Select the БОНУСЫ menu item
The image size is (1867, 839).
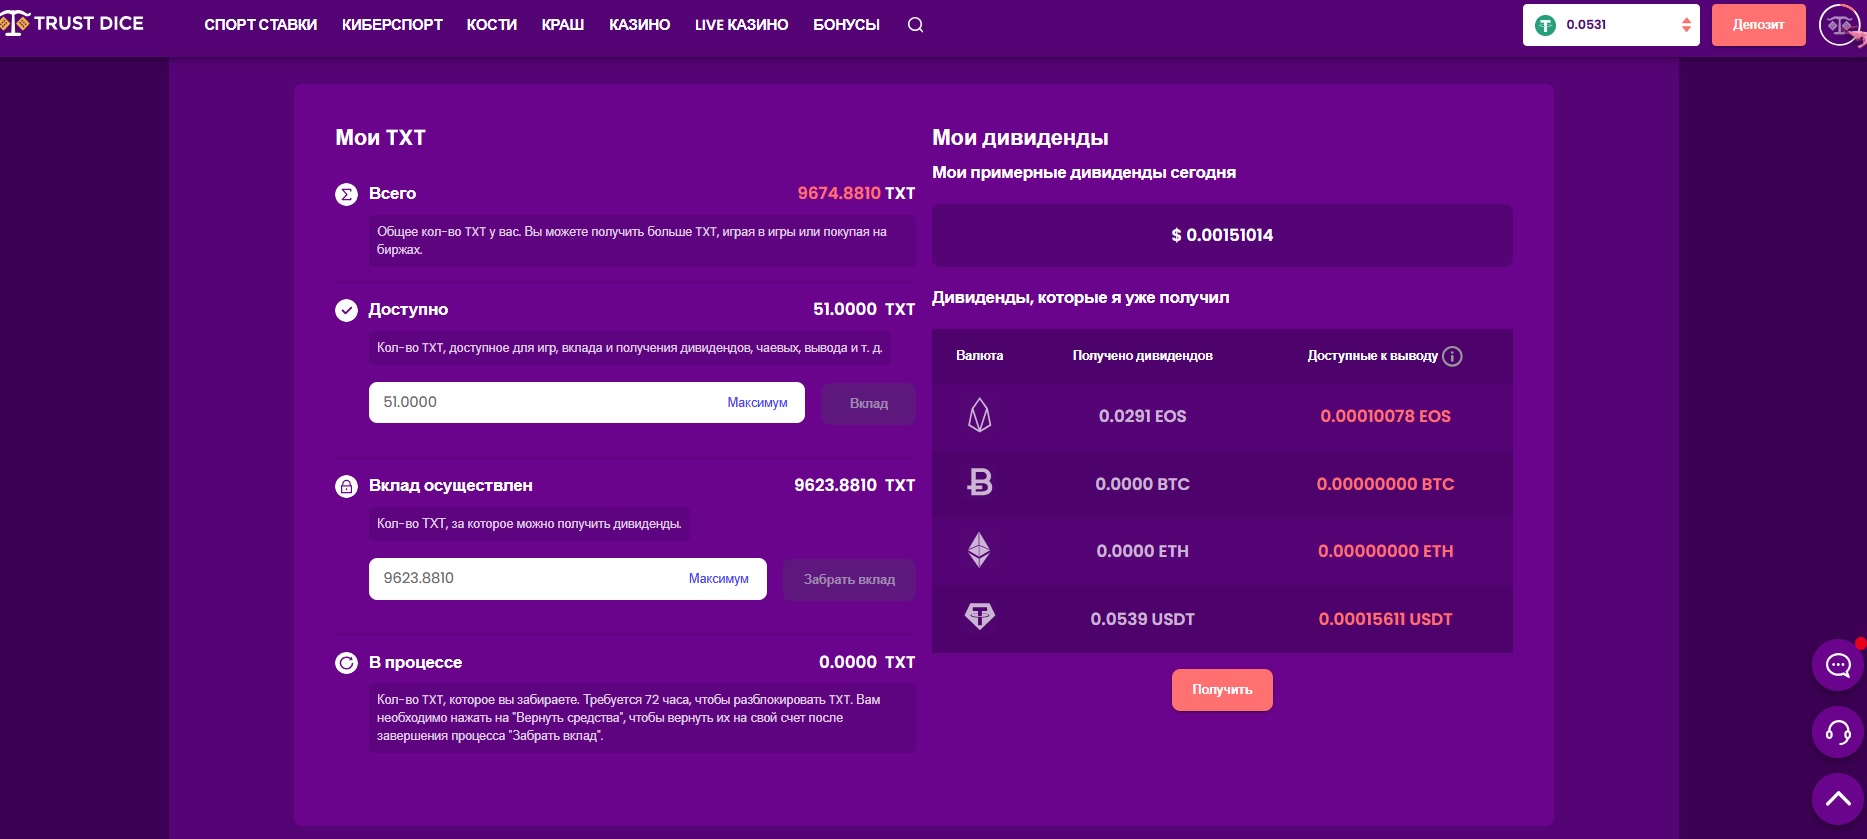pyautogui.click(x=846, y=25)
